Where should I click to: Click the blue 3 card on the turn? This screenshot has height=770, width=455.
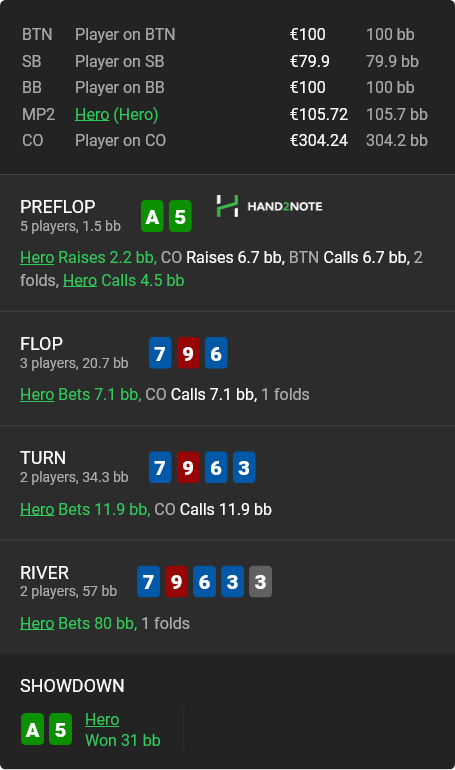[244, 467]
